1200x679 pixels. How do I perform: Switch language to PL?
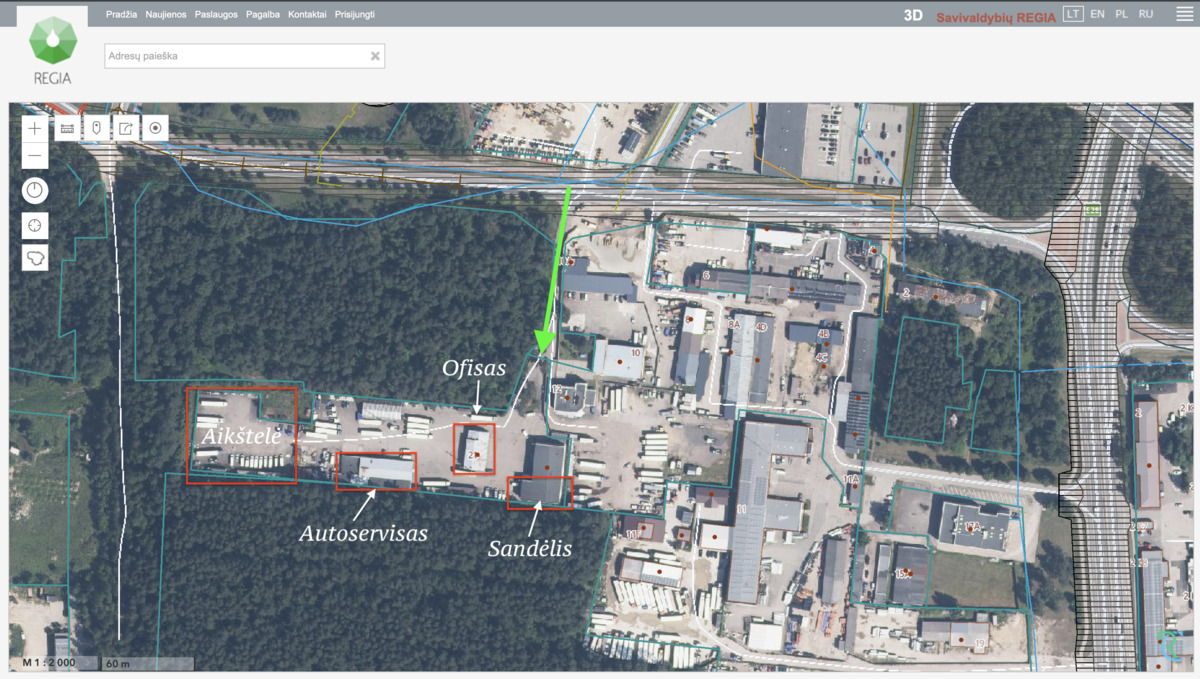(x=1122, y=14)
